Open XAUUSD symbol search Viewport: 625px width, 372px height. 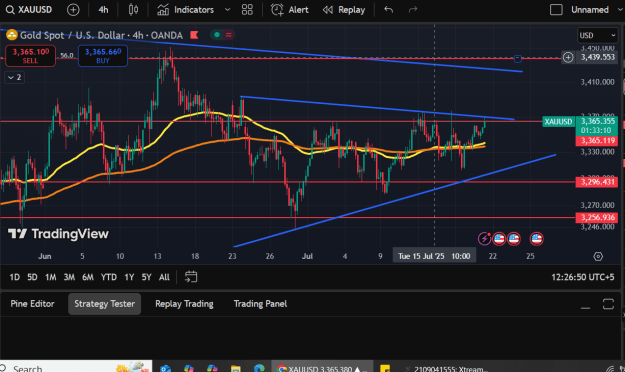(x=29, y=10)
